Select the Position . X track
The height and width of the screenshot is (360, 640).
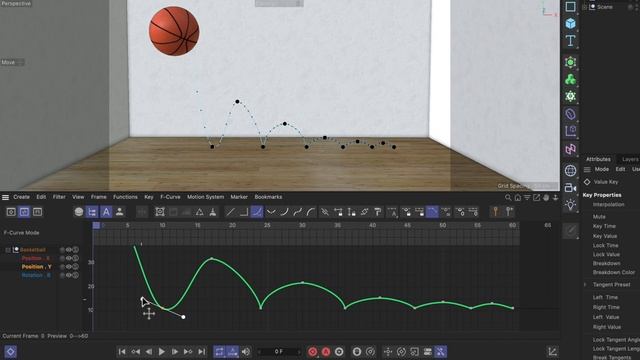tap(36, 258)
